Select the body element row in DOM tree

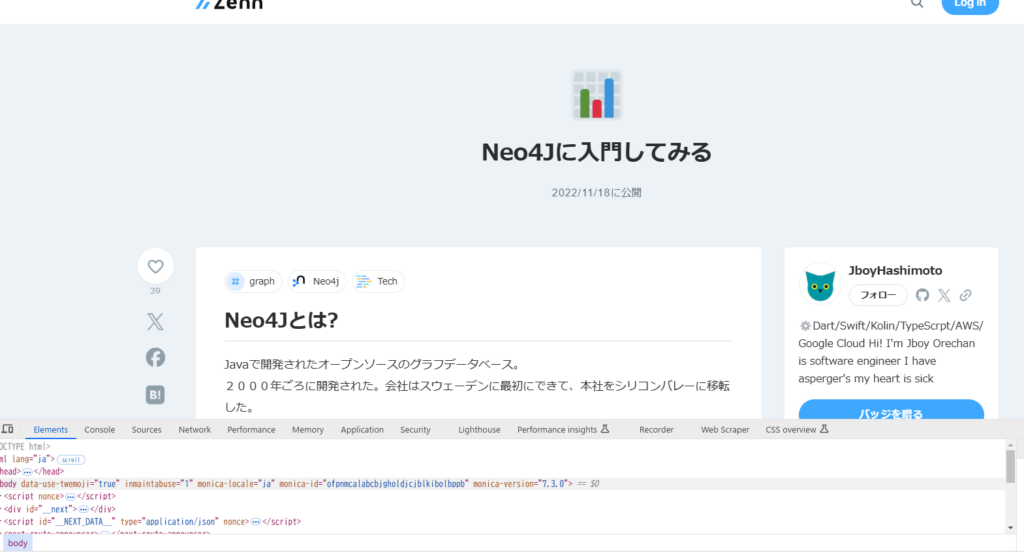point(502,484)
